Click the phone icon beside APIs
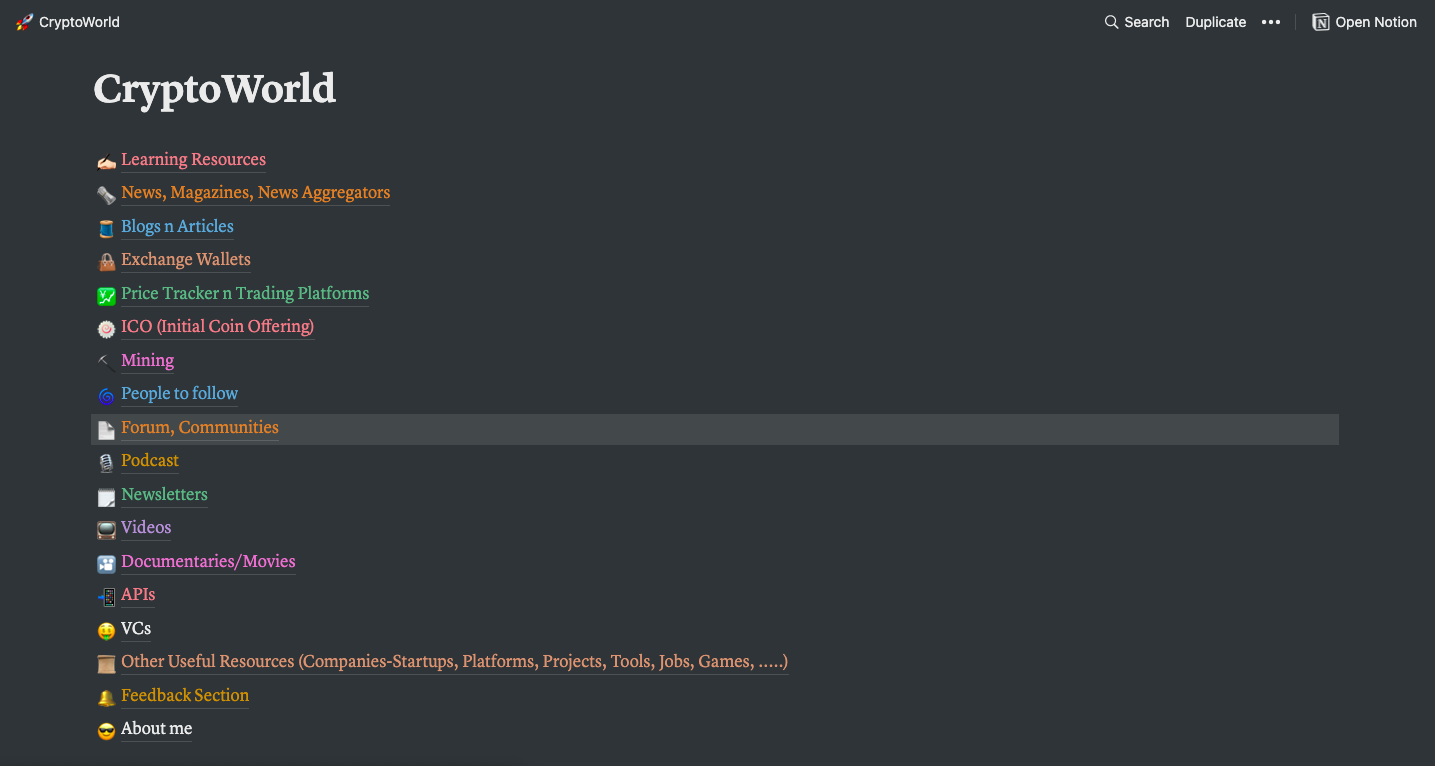This screenshot has height=766, width=1435. pos(106,596)
